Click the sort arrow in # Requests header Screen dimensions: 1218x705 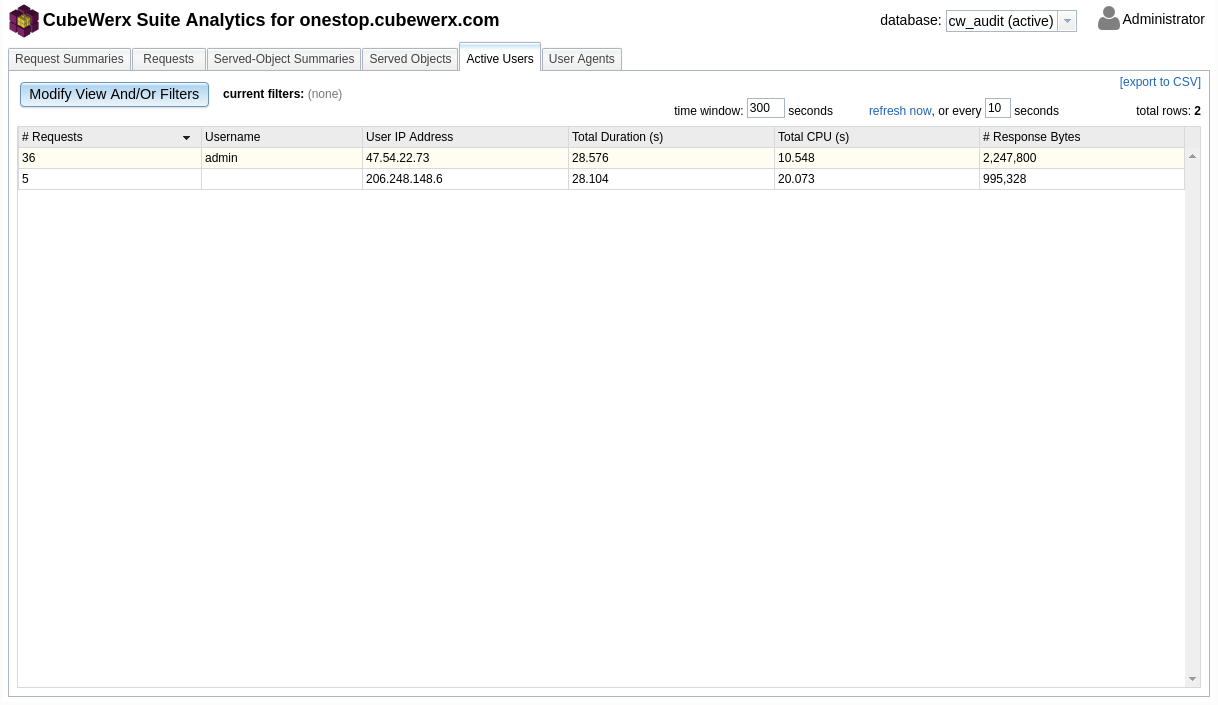[186, 138]
